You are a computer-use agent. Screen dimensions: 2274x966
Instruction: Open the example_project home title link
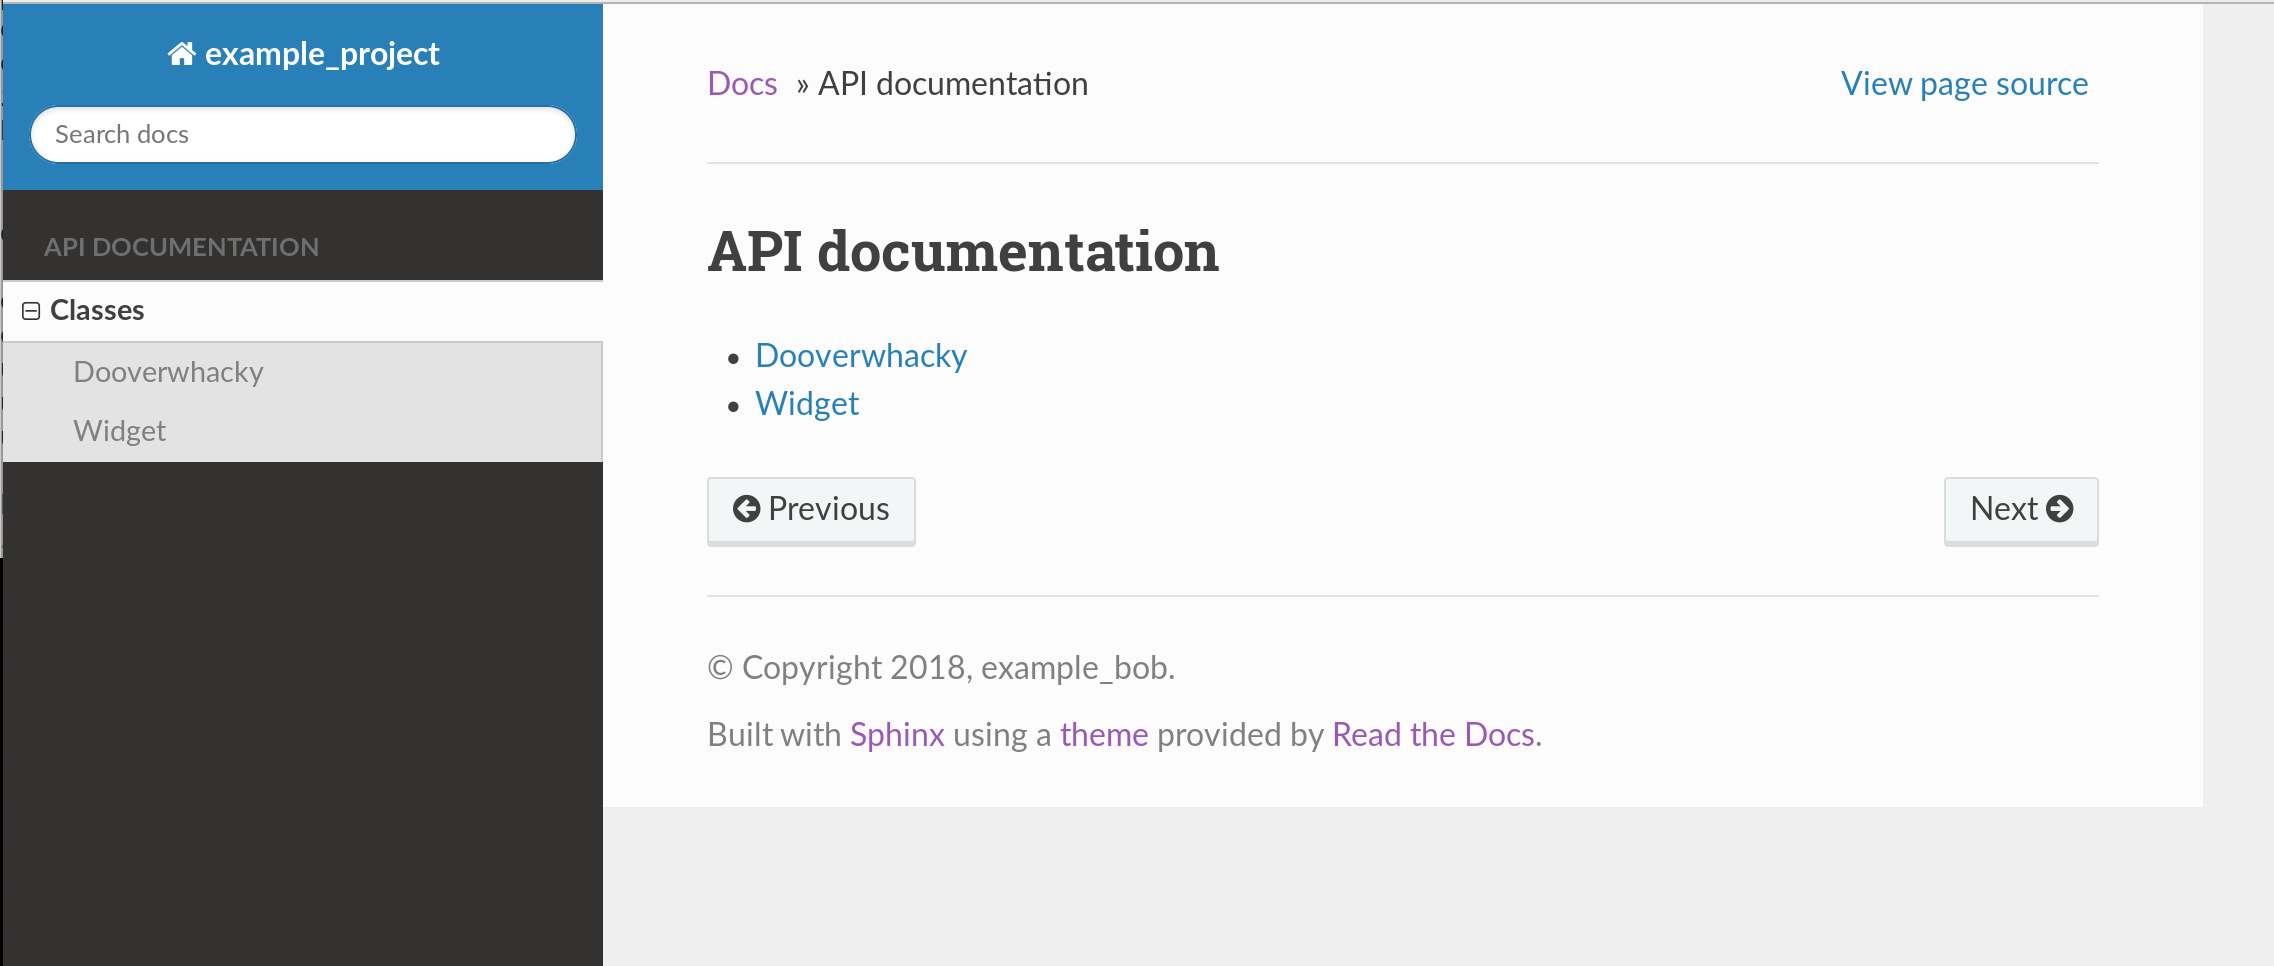pyautogui.click(x=321, y=54)
